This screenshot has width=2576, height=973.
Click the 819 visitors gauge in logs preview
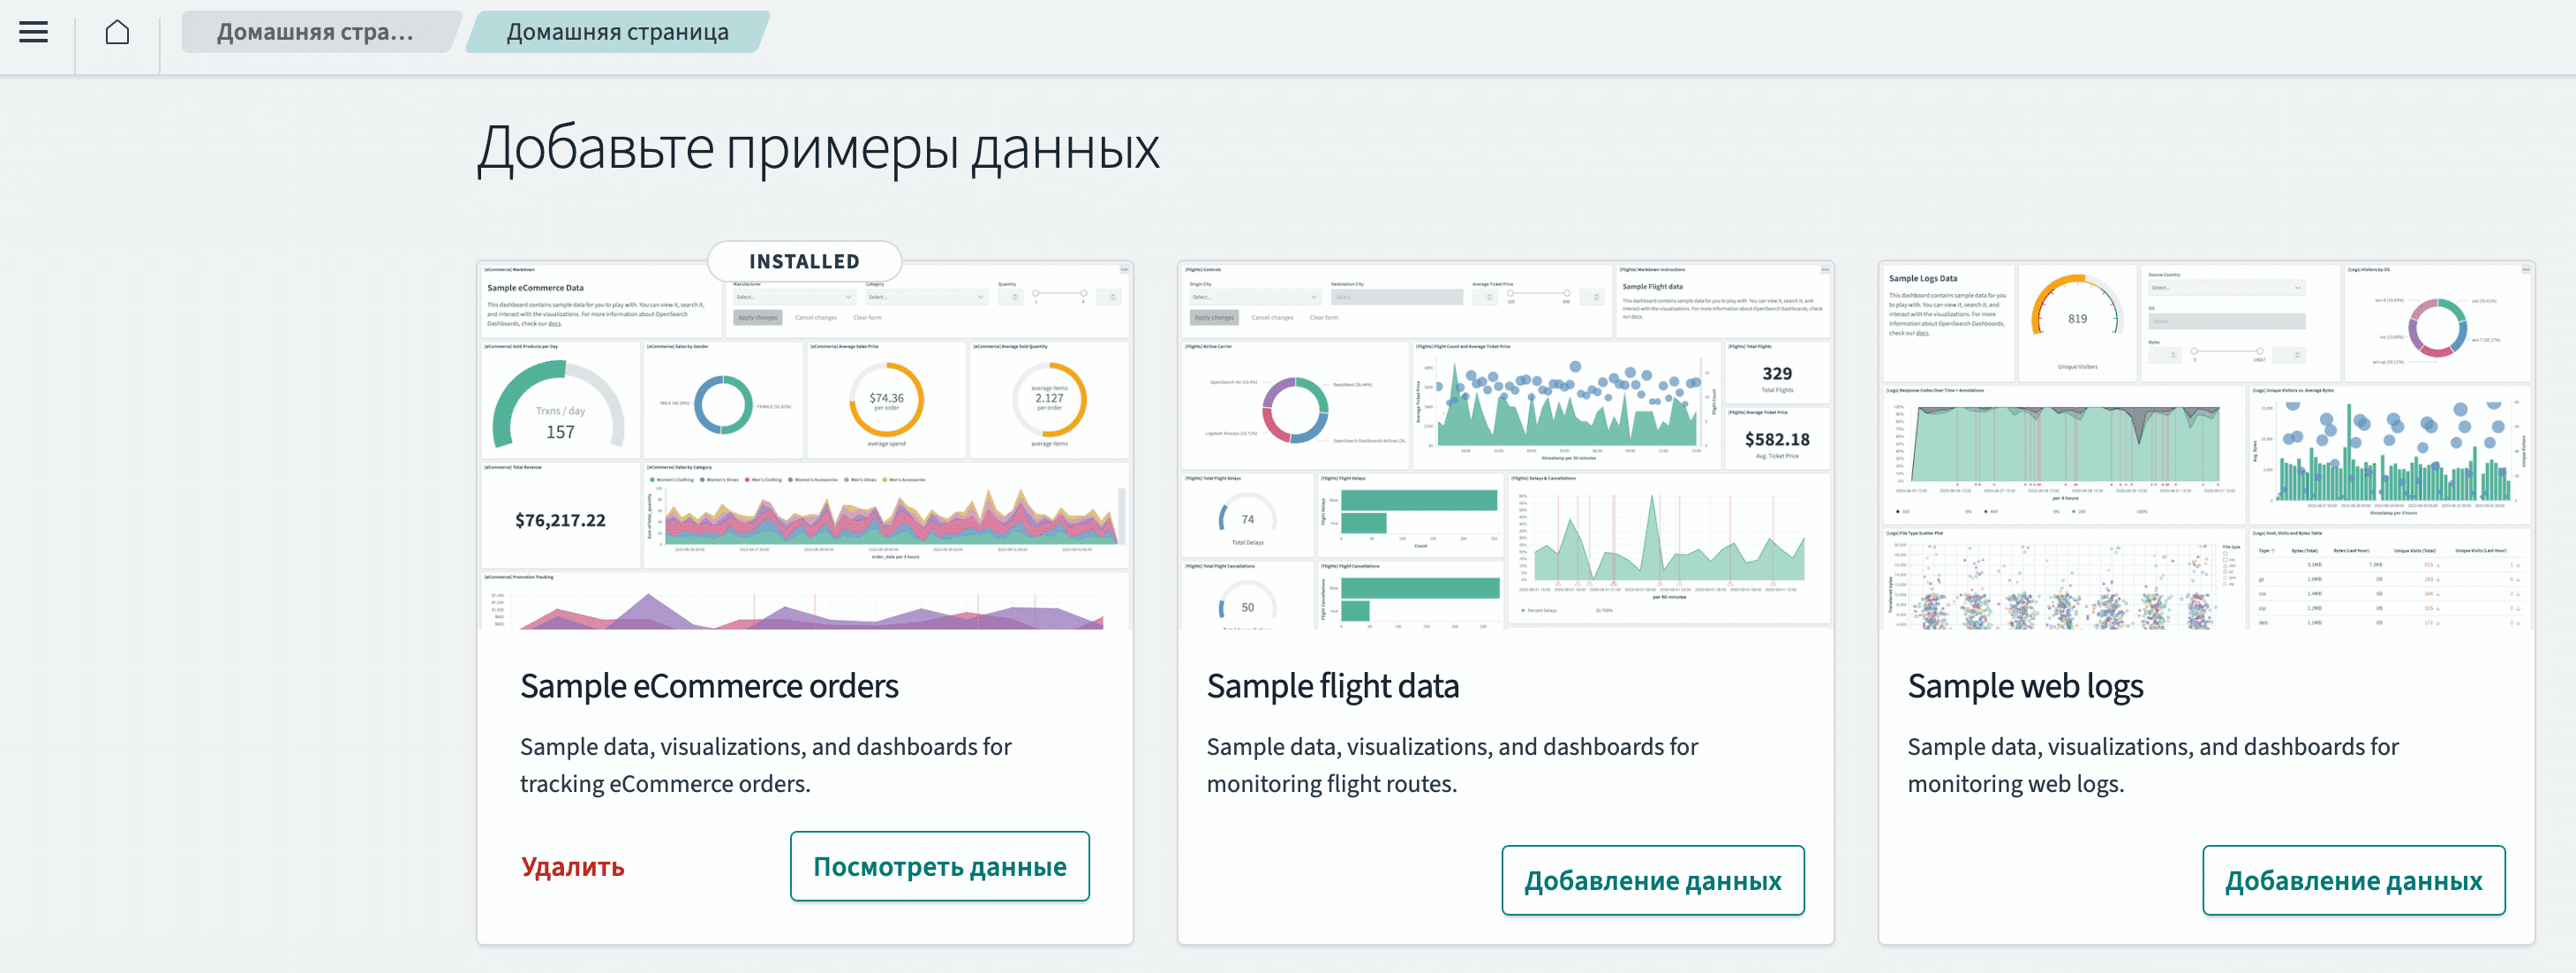coord(2076,319)
